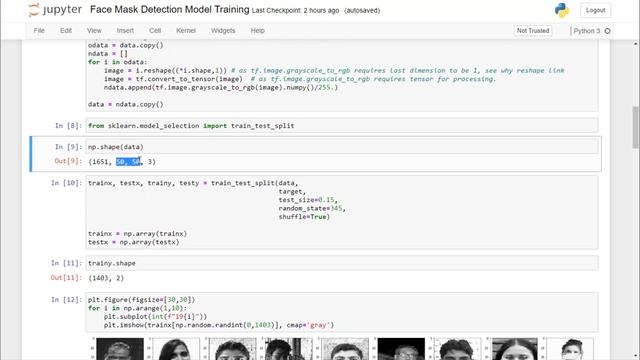Open the Kernel menu
This screenshot has height=360, width=640.
click(186, 31)
